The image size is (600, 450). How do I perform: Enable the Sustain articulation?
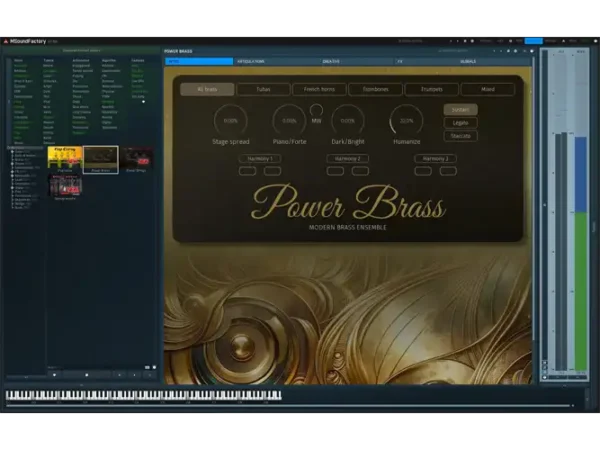[x=460, y=110]
